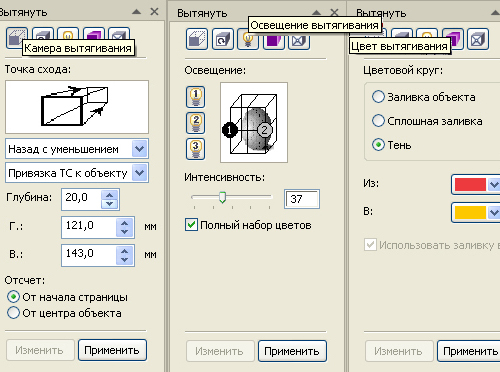Click Применить button in middle lighting panel
The height and width of the screenshot is (372, 500).
292,351
